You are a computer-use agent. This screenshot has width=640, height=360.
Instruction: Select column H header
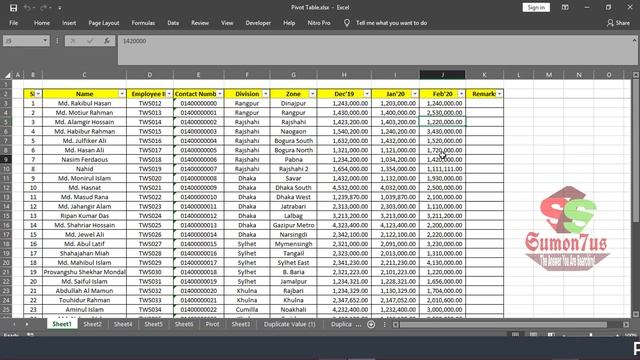(x=344, y=75)
